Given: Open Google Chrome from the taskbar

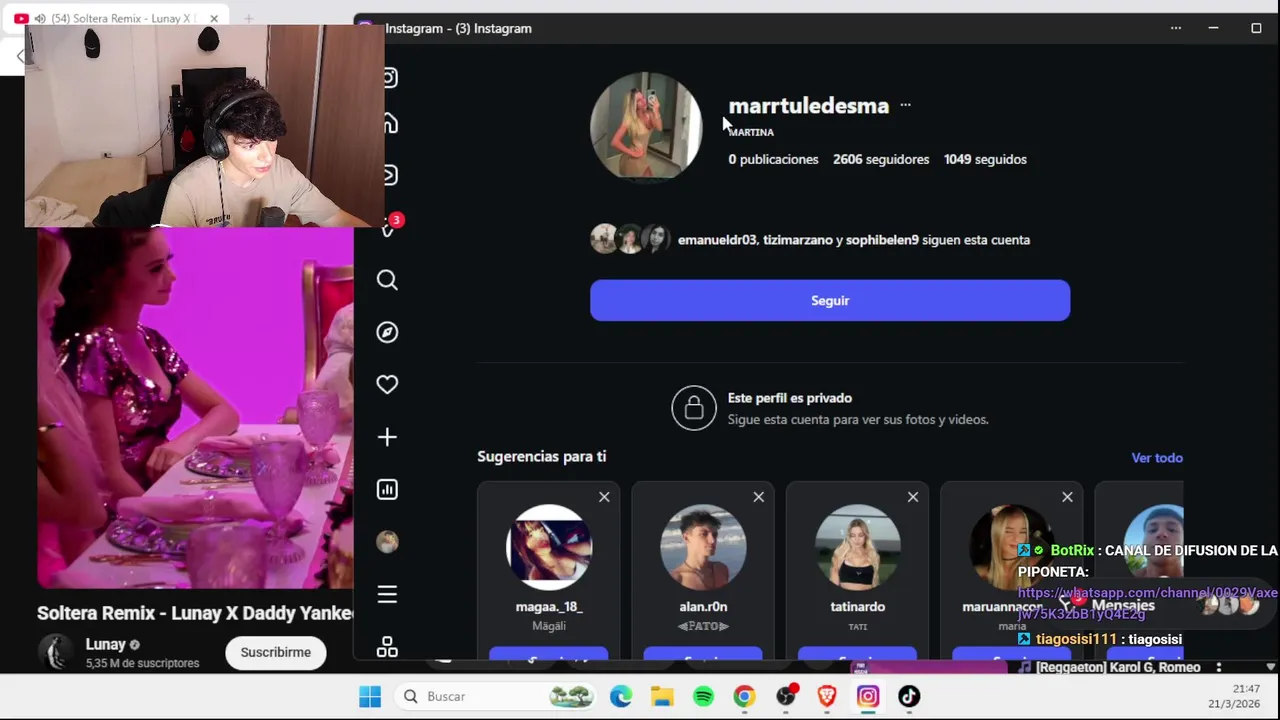Looking at the screenshot, I should tap(744, 696).
